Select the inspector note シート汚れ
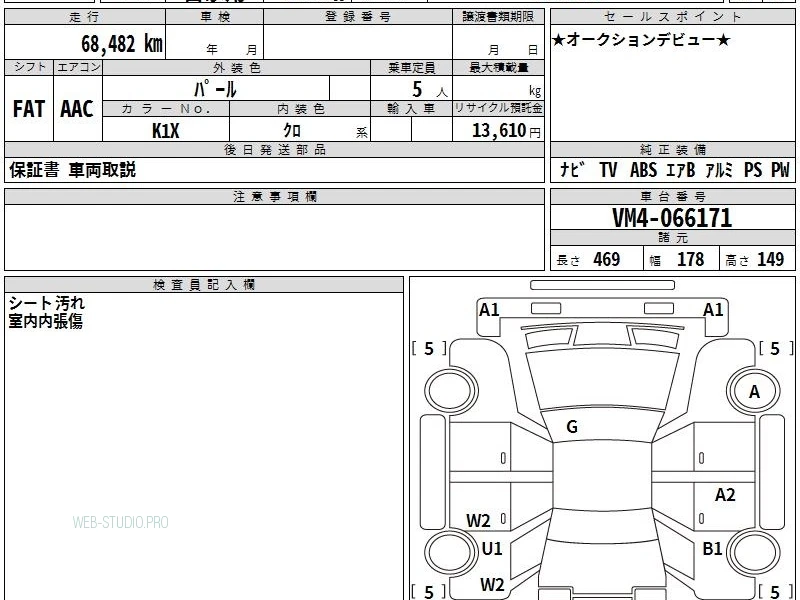The image size is (800, 600). click(x=46, y=303)
